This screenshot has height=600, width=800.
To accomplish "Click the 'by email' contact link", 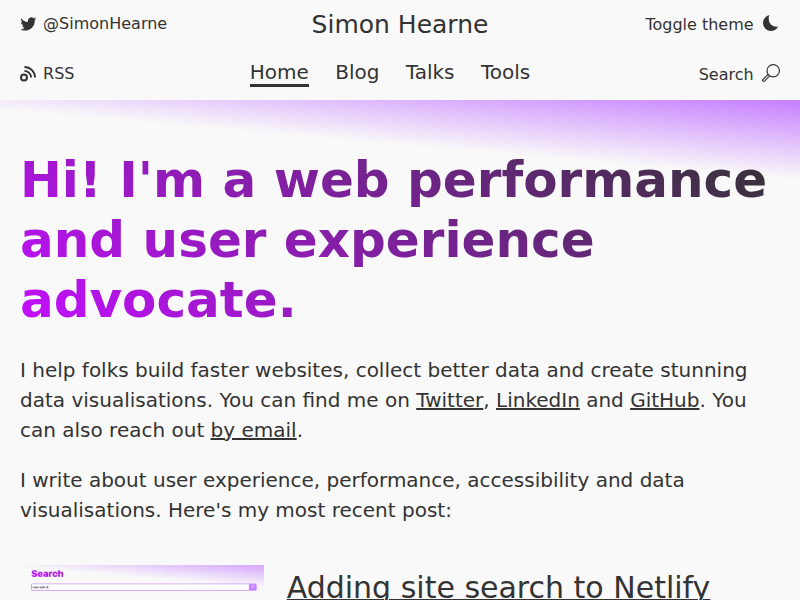I will [254, 431].
